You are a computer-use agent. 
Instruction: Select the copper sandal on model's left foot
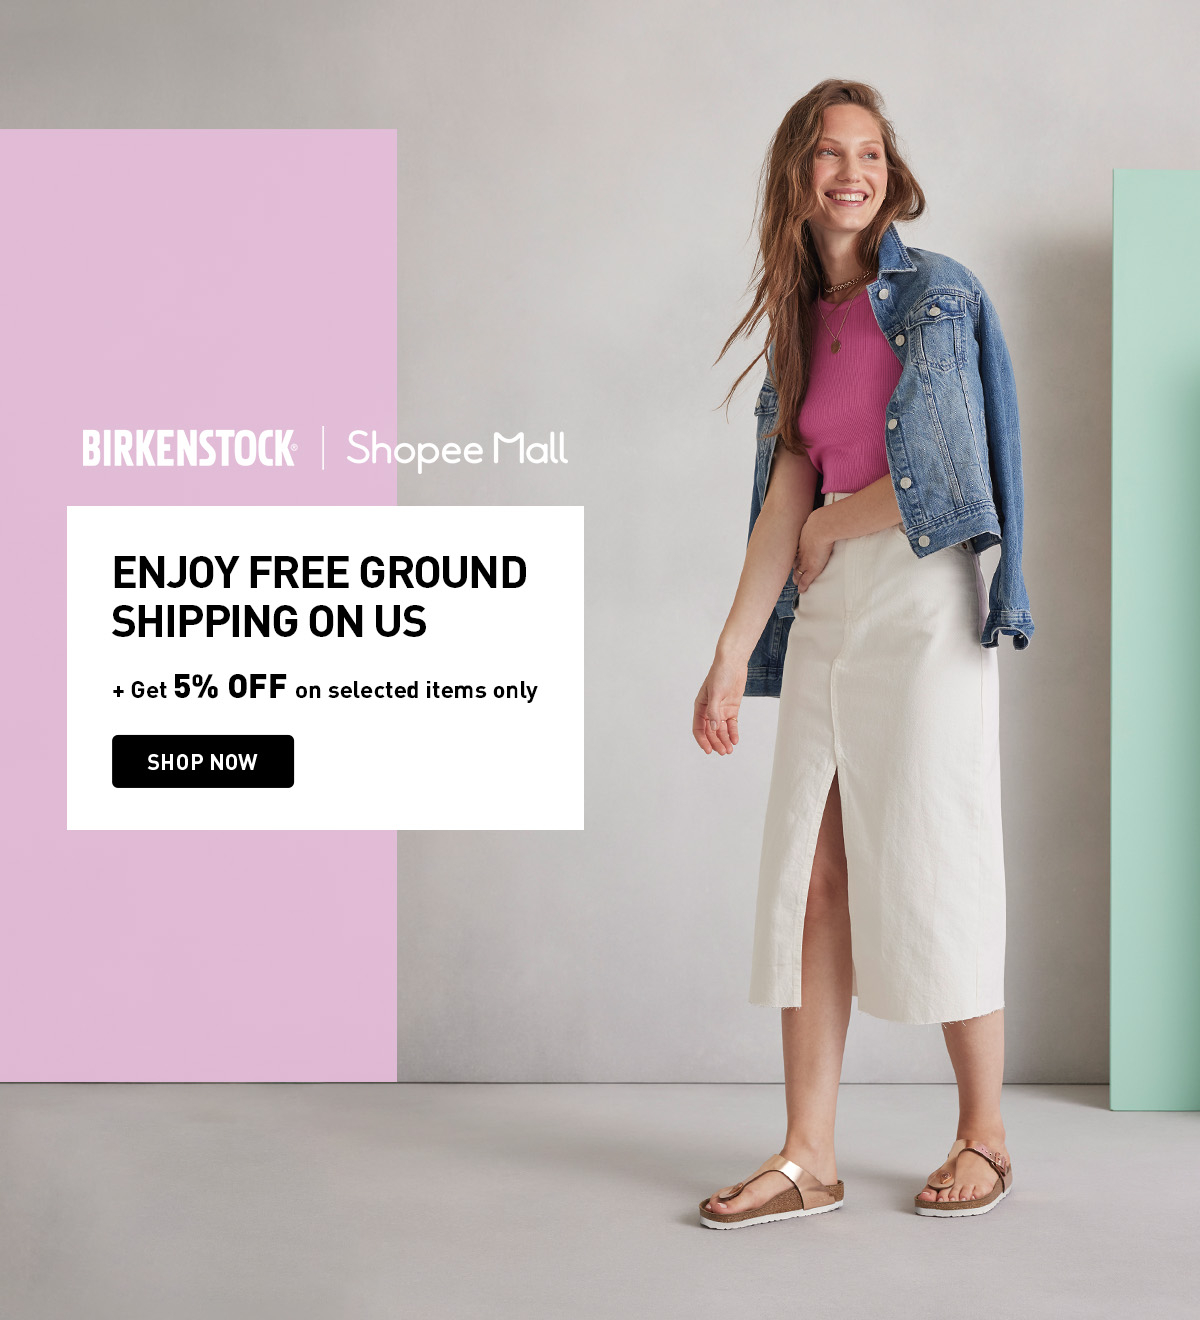click(771, 1191)
